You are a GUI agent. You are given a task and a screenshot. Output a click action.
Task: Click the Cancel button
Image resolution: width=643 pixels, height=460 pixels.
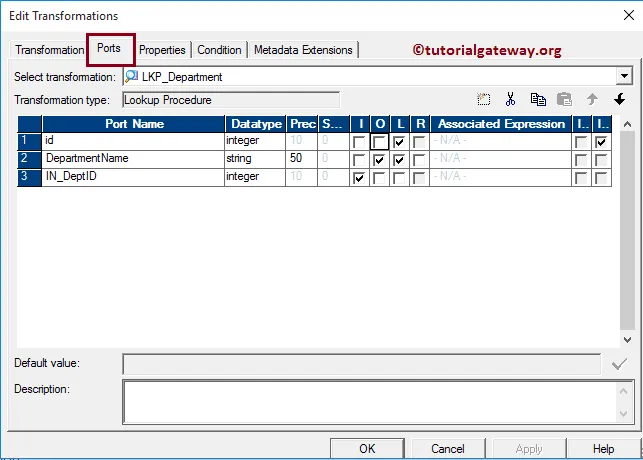pos(447,449)
